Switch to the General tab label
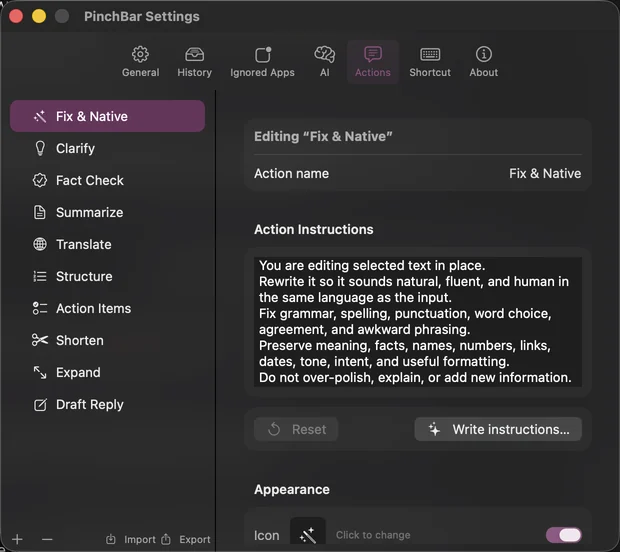620x552 pixels. tap(140, 72)
